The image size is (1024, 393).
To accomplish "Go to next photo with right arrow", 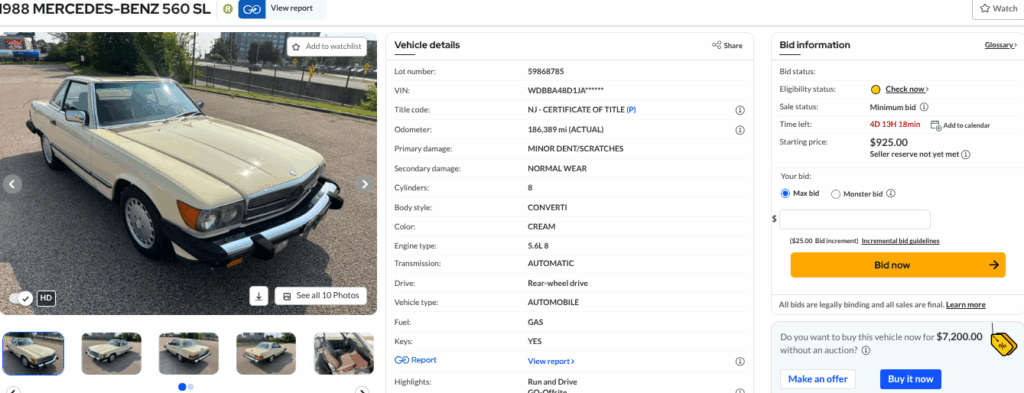I will [365, 184].
